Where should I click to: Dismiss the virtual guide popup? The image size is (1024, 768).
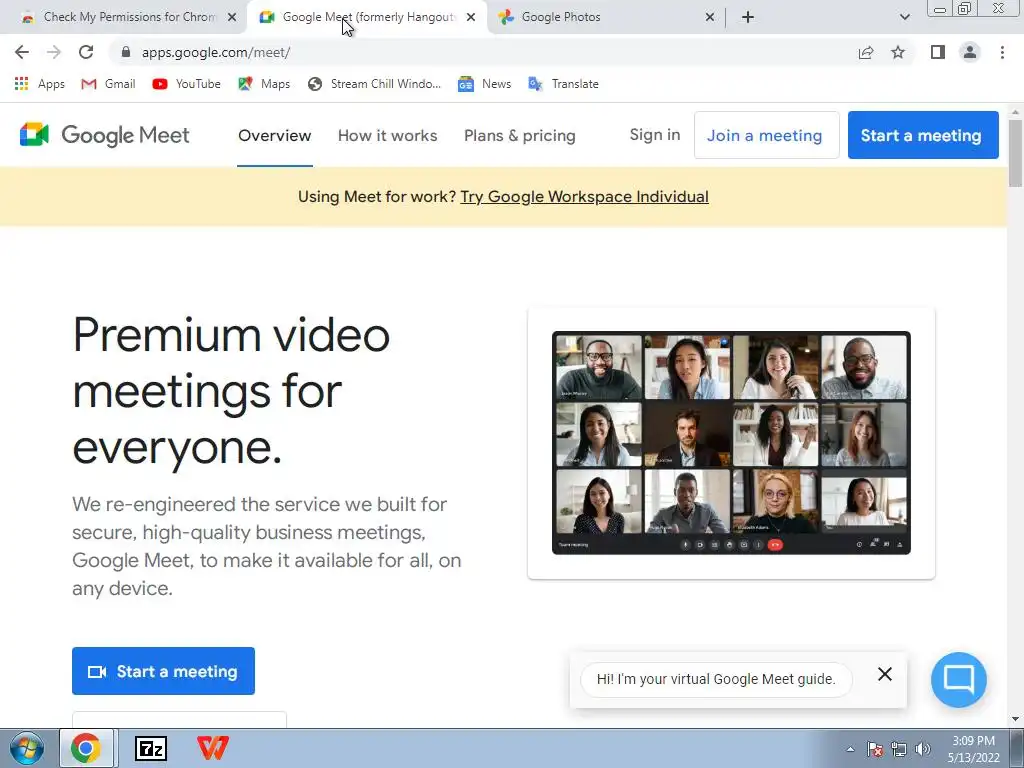click(884, 674)
